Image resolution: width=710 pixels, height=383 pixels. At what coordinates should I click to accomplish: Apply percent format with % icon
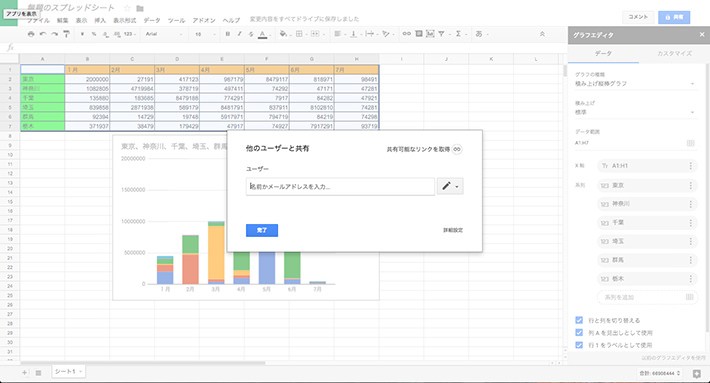[x=94, y=34]
